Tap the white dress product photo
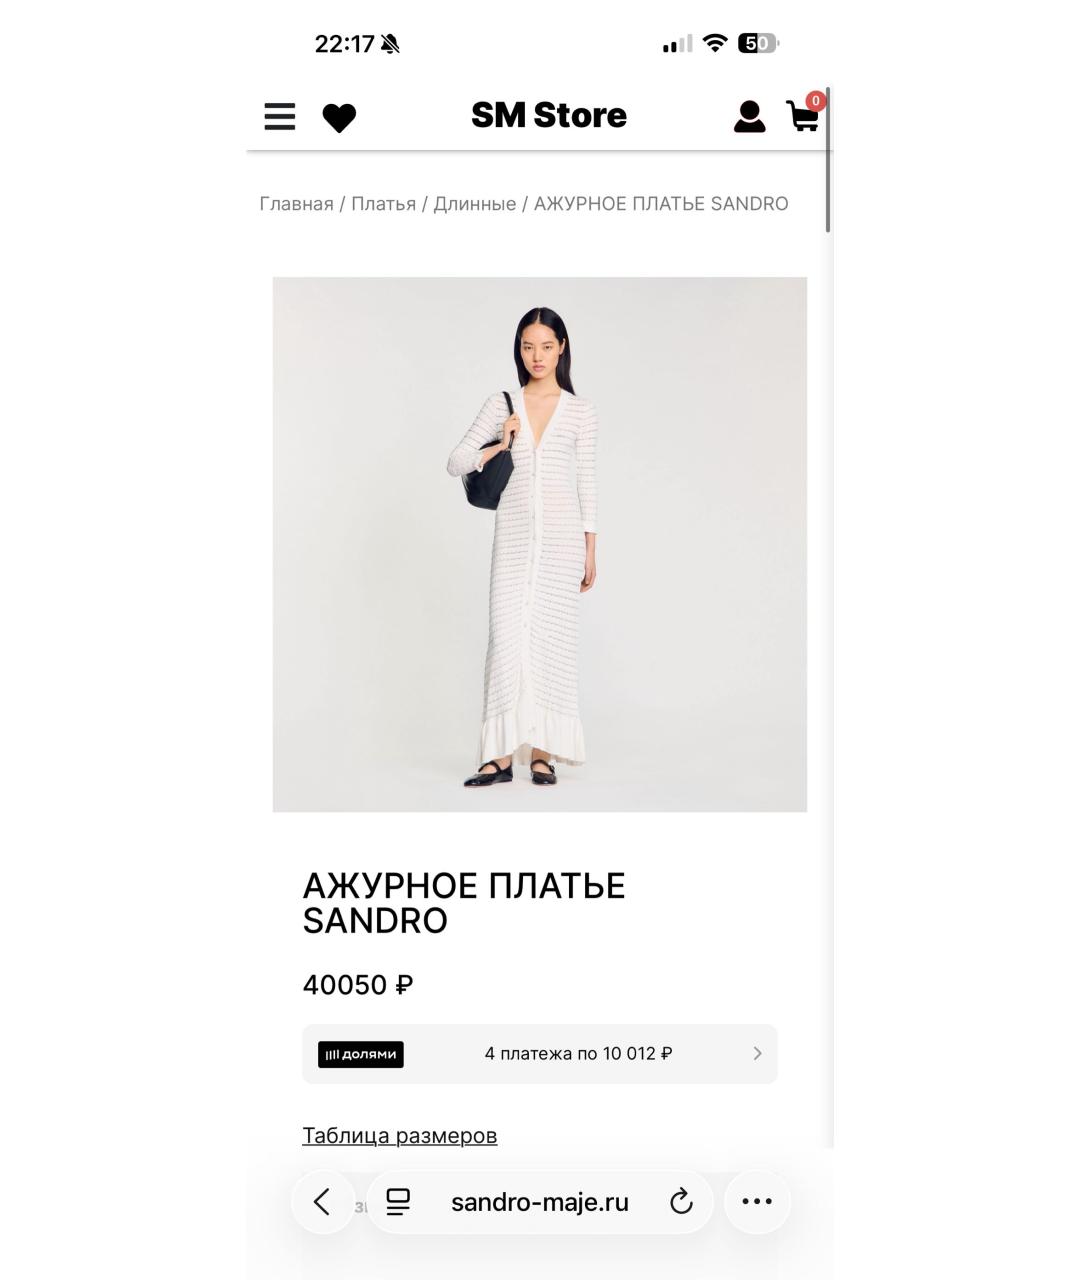1080x1280 pixels. tap(540, 544)
